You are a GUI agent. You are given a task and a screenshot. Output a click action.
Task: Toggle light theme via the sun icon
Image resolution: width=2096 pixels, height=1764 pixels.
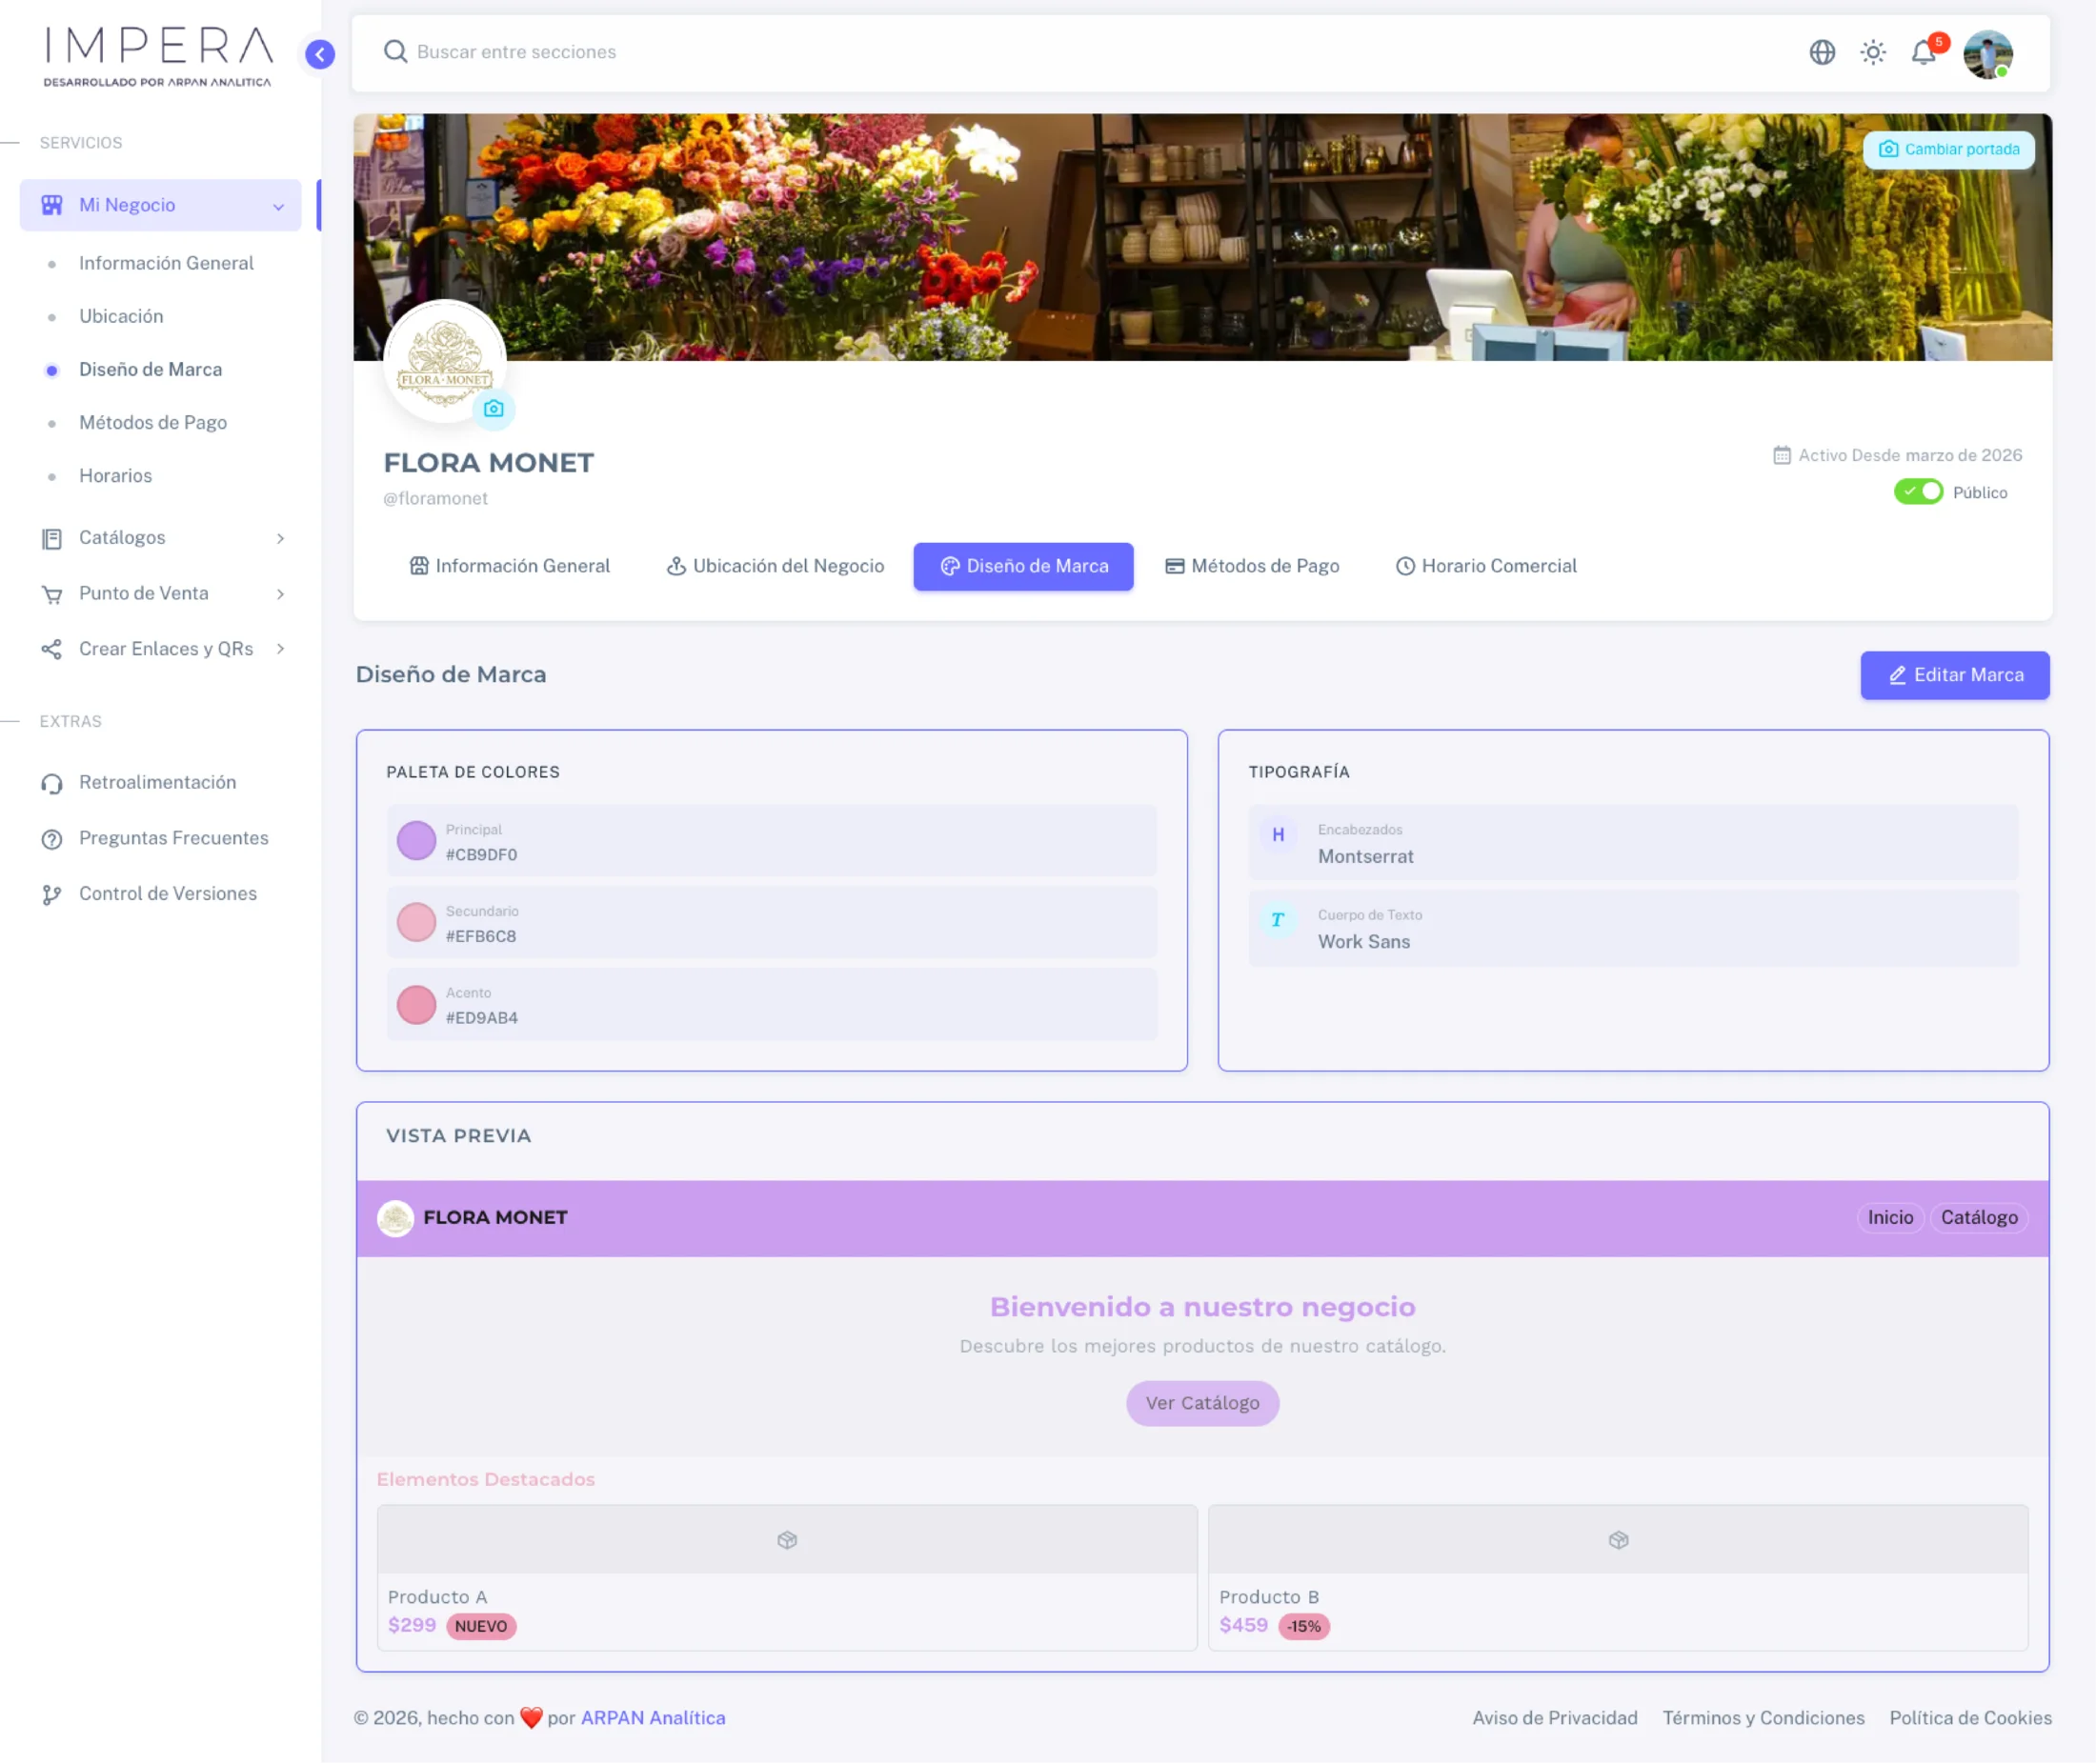coord(1872,52)
